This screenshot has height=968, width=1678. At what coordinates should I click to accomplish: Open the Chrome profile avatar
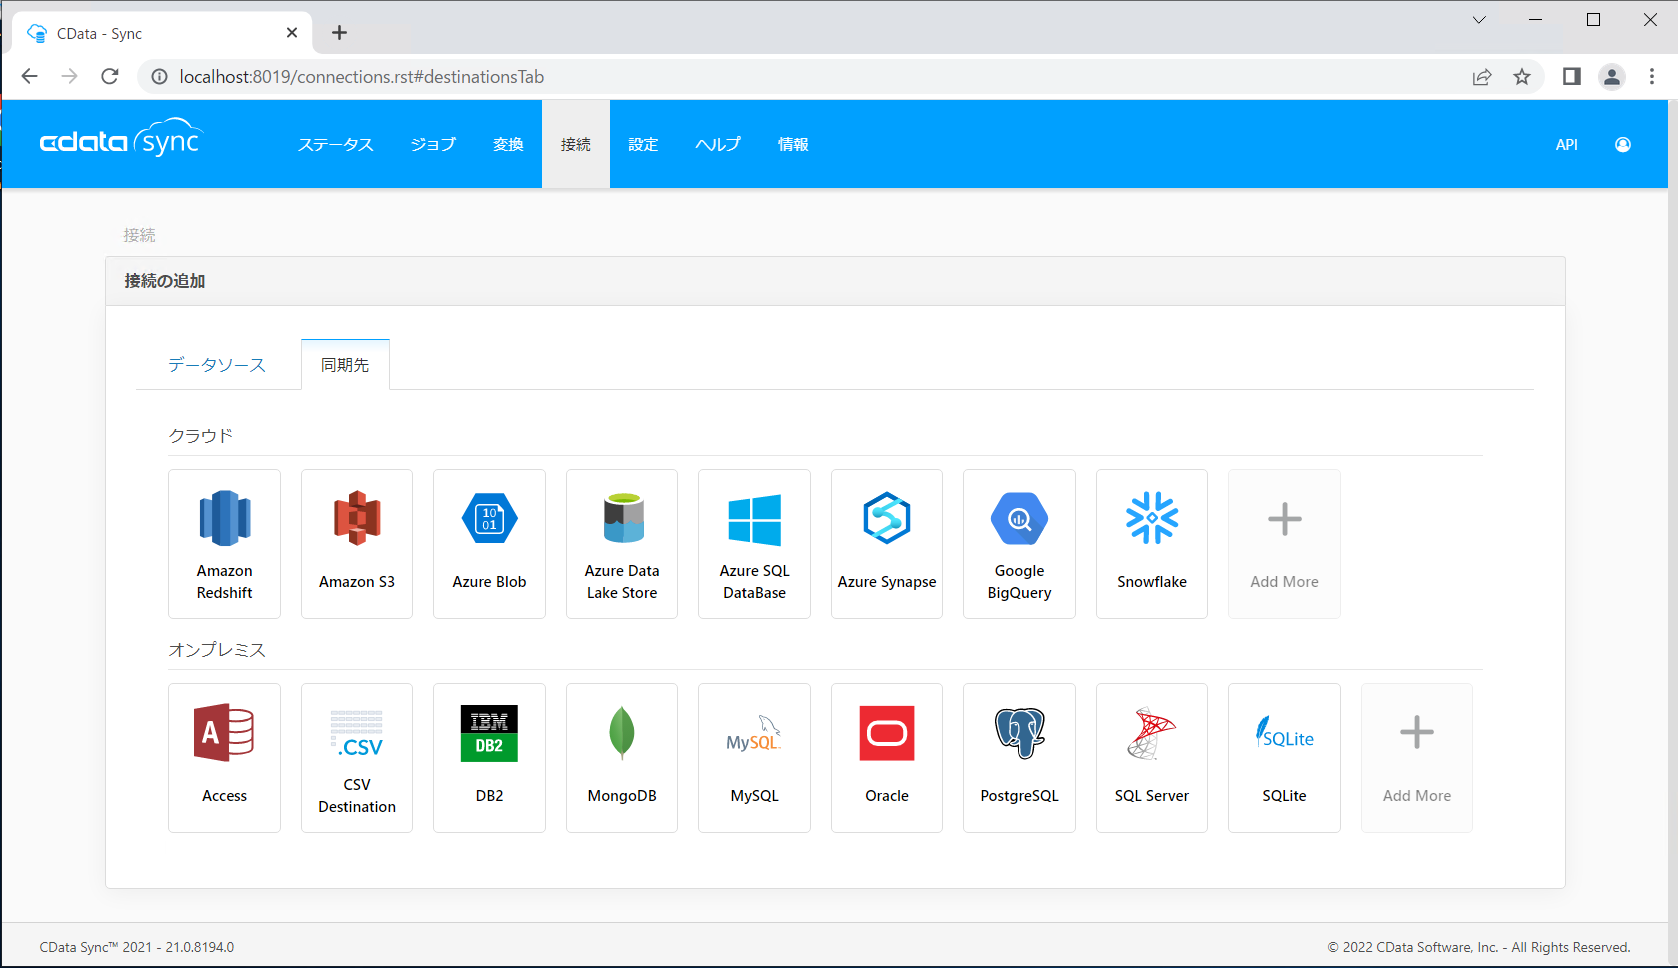pyautogui.click(x=1612, y=77)
